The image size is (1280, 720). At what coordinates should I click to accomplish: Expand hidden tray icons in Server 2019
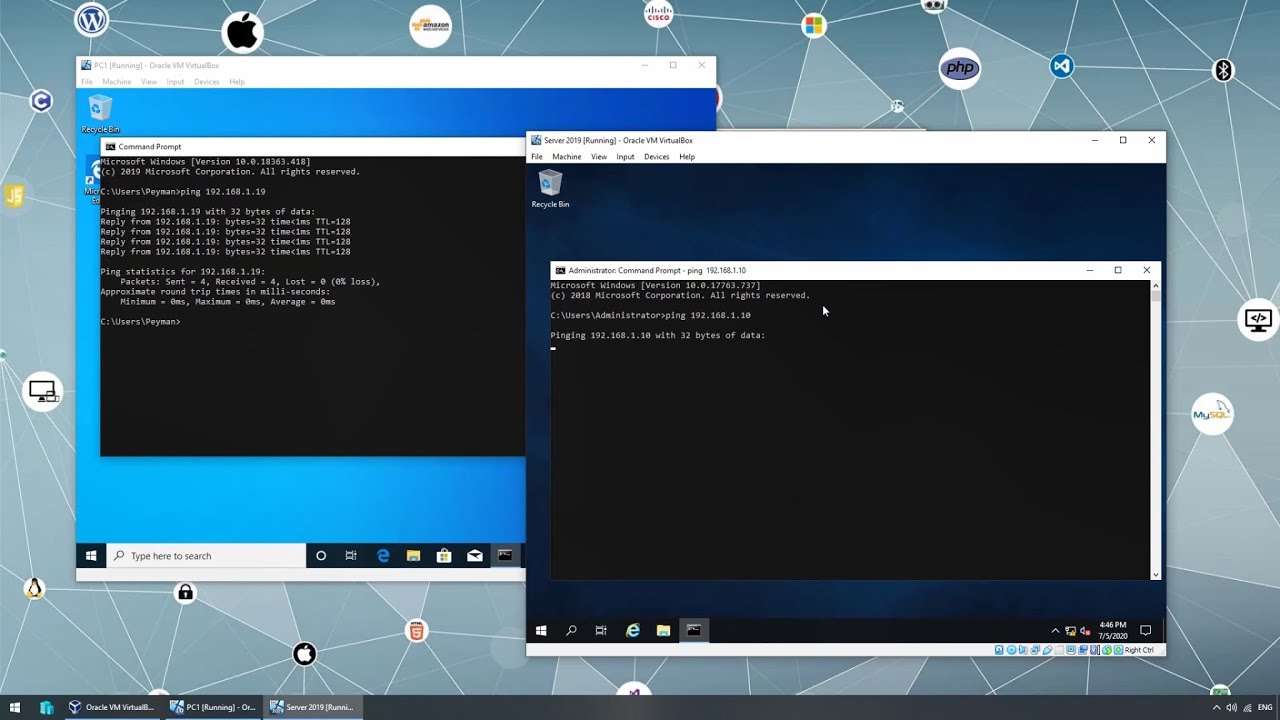coord(1055,631)
